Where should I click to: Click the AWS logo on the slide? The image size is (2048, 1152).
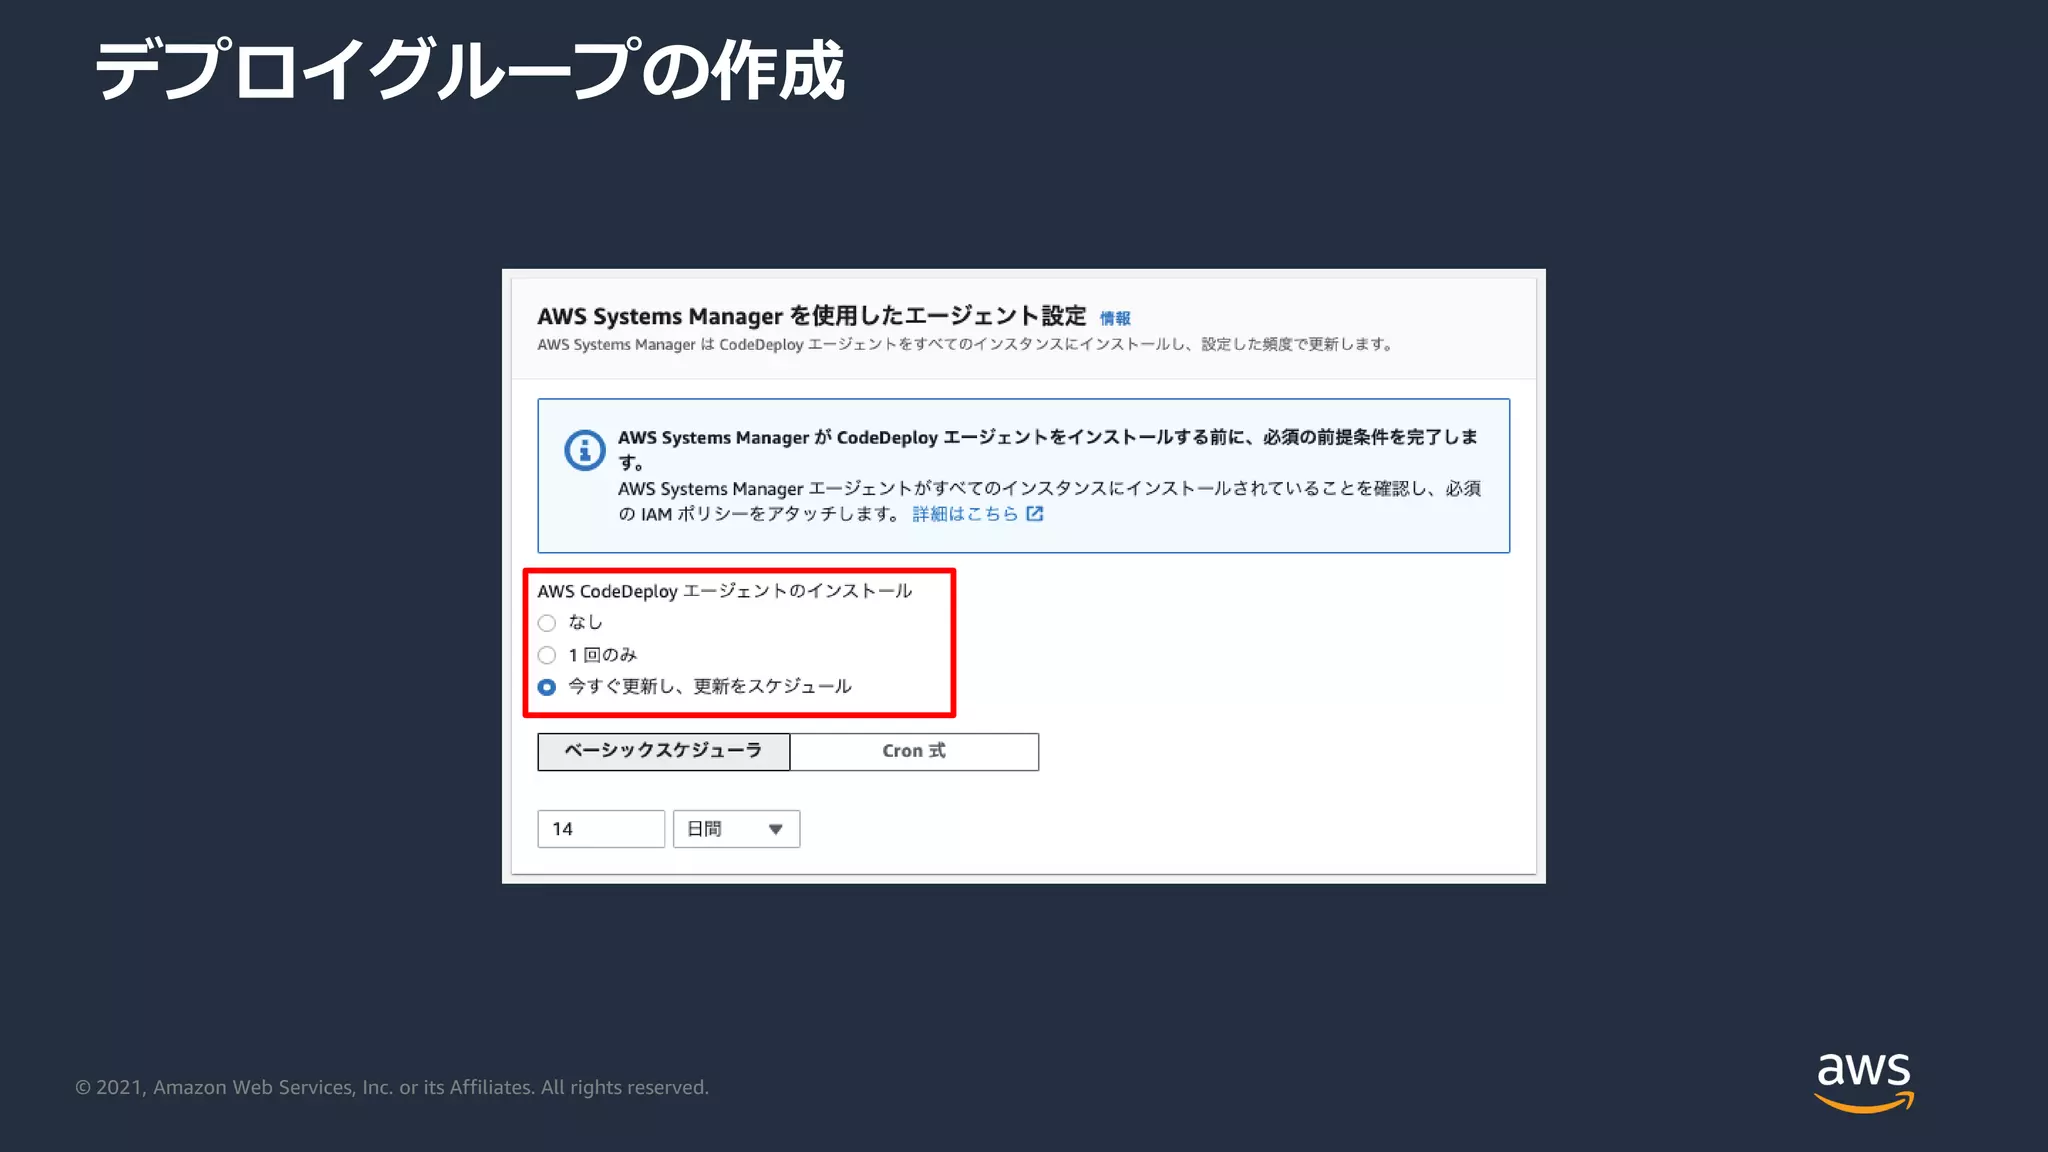tap(1864, 1082)
